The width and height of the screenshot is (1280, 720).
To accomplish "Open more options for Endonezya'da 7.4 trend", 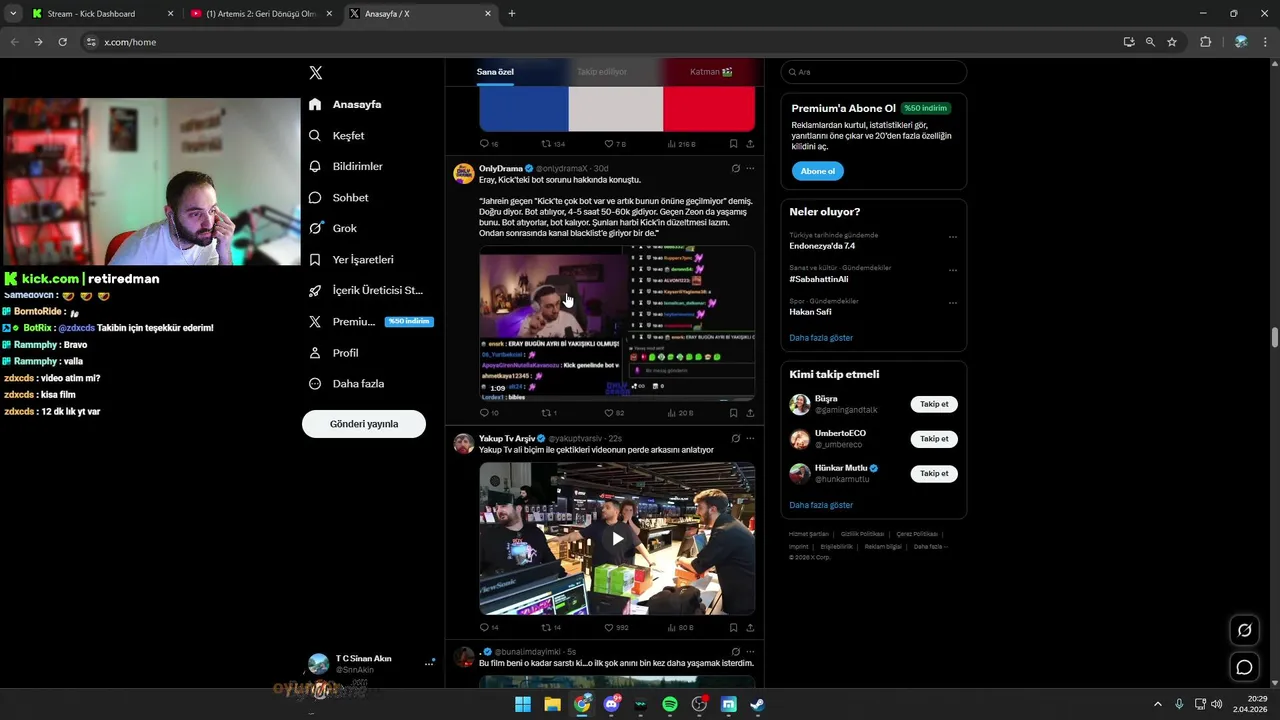I will 953,237.
